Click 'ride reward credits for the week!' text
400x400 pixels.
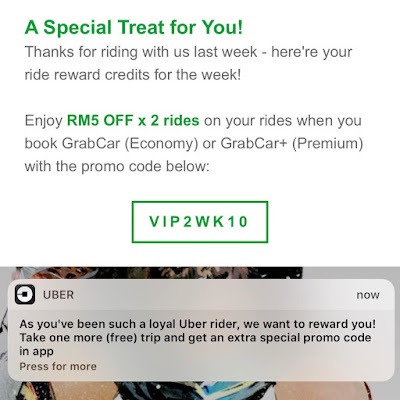[133, 75]
